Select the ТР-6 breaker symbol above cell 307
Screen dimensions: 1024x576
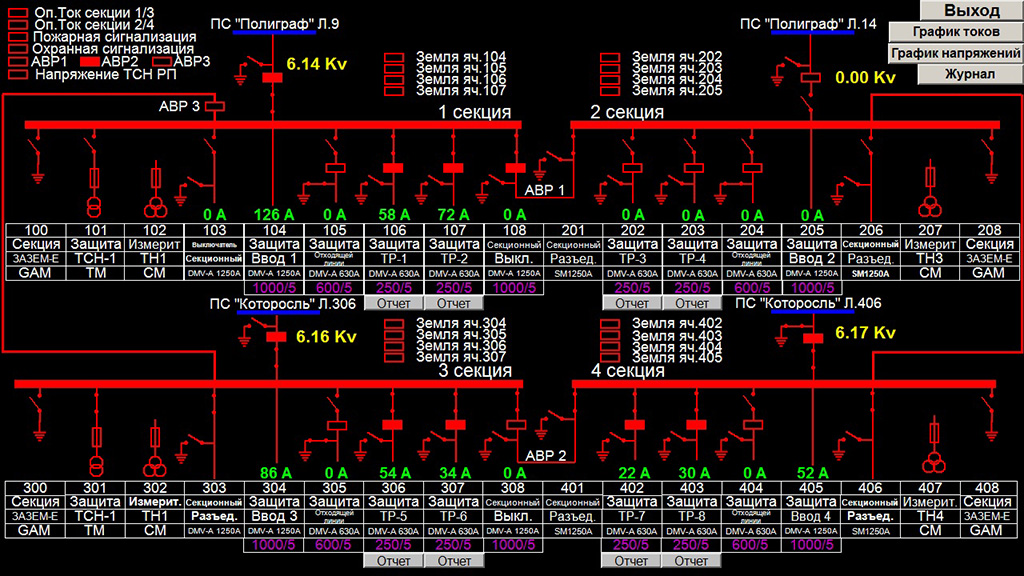455,425
